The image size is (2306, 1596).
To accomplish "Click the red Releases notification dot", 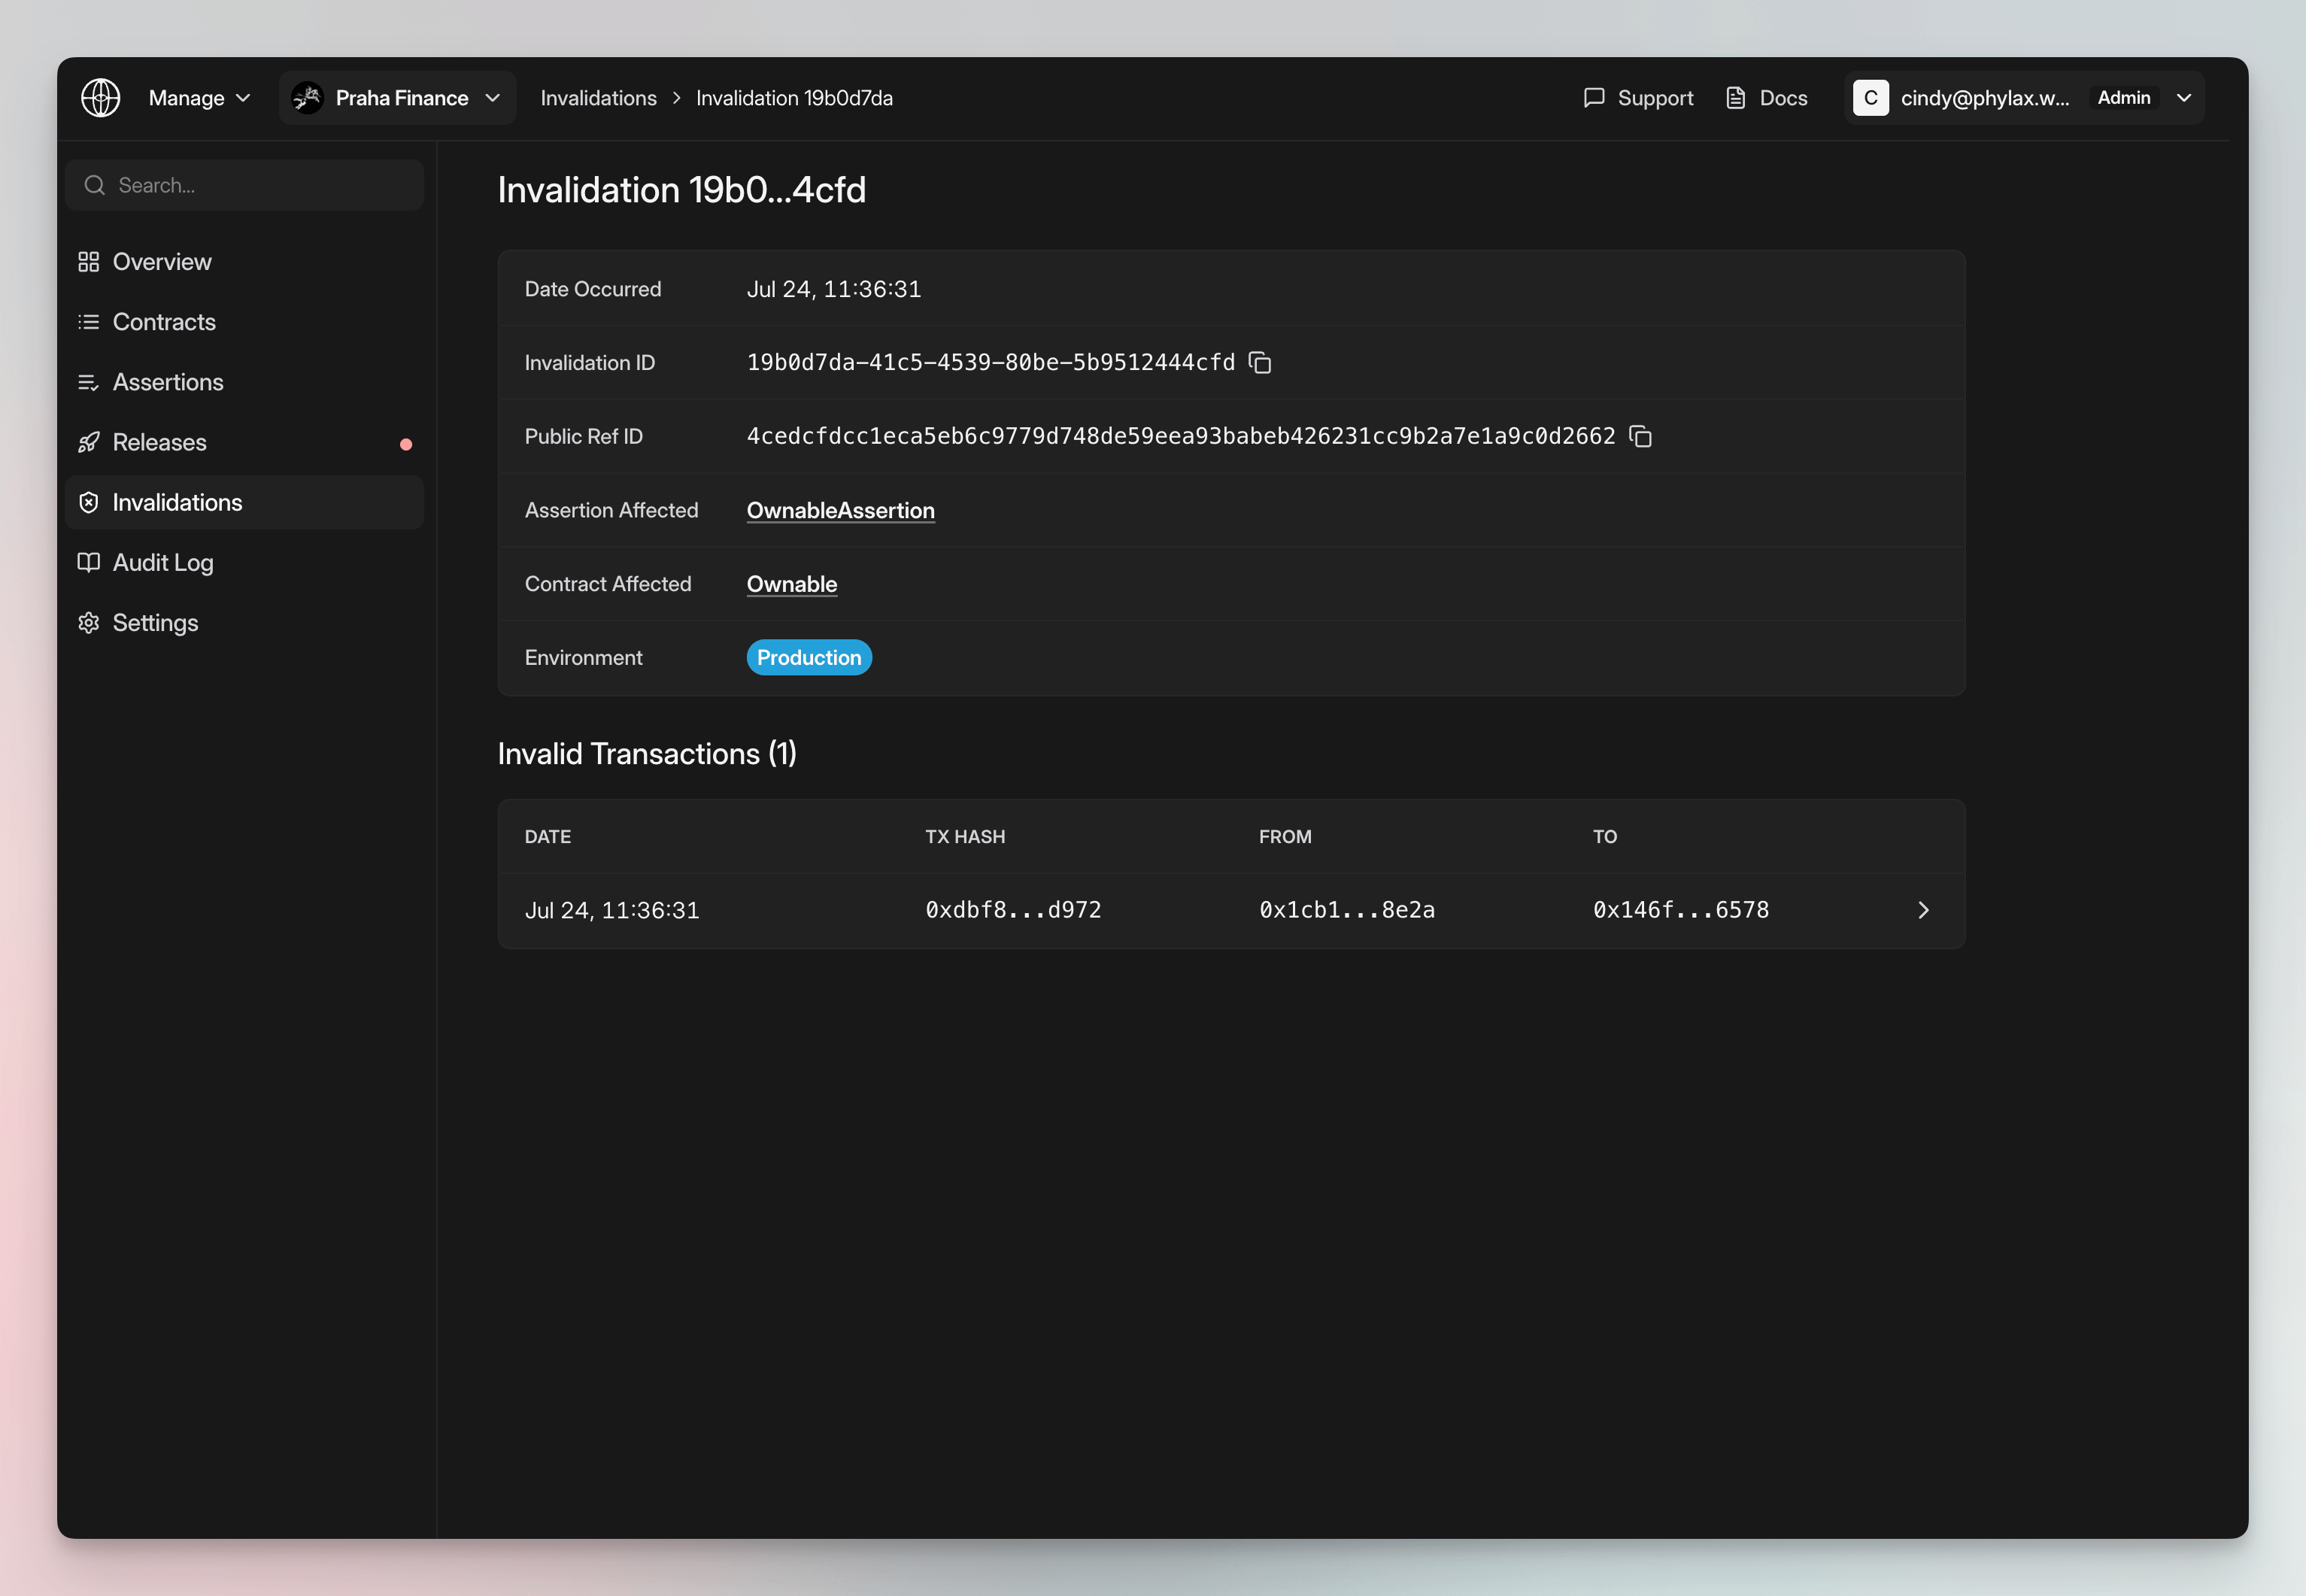I will (x=406, y=444).
